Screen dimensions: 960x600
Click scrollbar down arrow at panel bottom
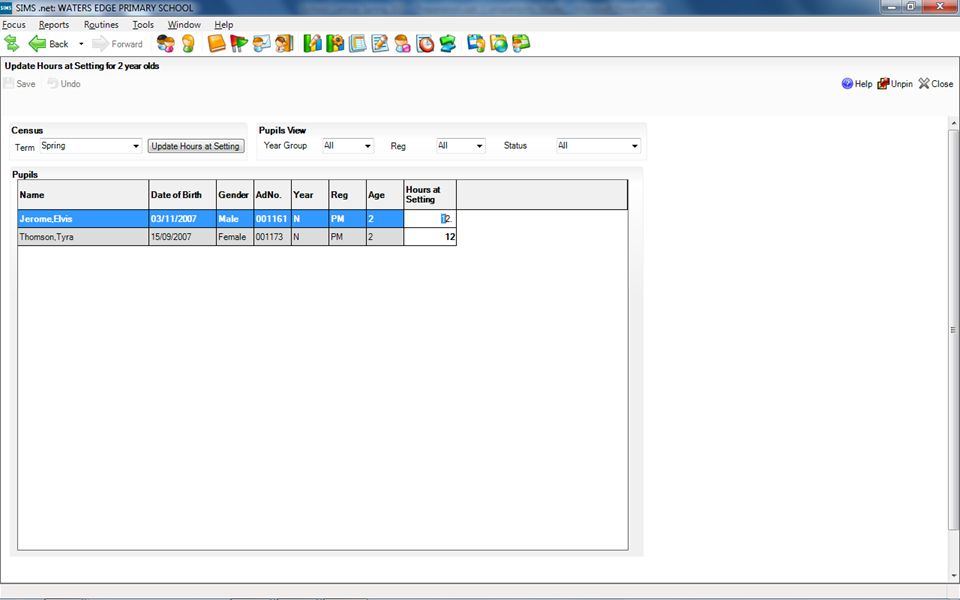click(x=953, y=576)
